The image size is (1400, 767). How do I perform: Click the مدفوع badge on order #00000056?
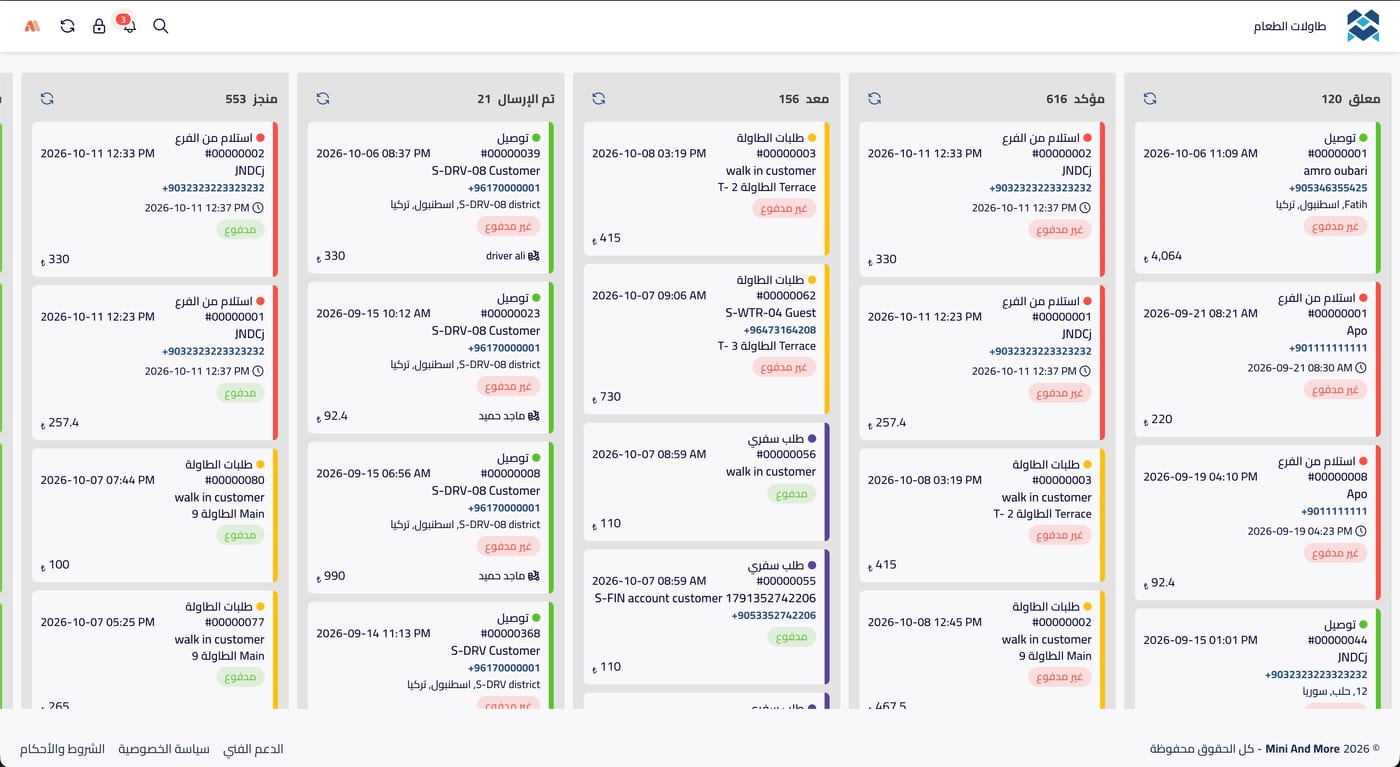click(x=792, y=494)
